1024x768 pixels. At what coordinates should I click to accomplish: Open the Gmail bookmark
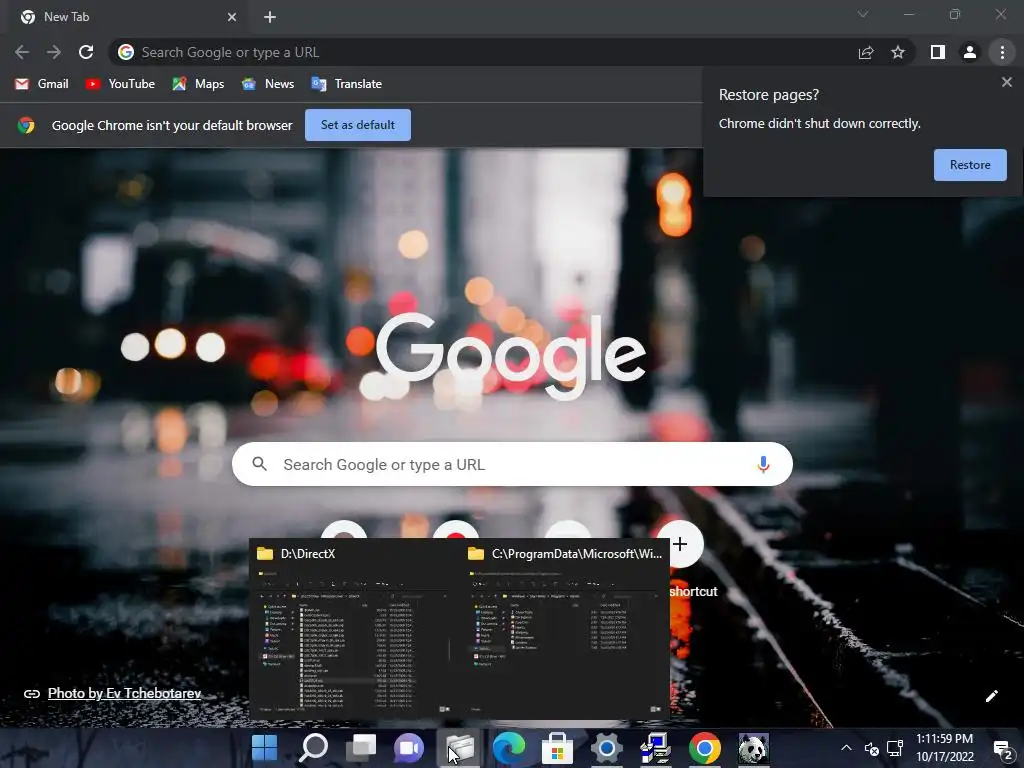(x=42, y=84)
